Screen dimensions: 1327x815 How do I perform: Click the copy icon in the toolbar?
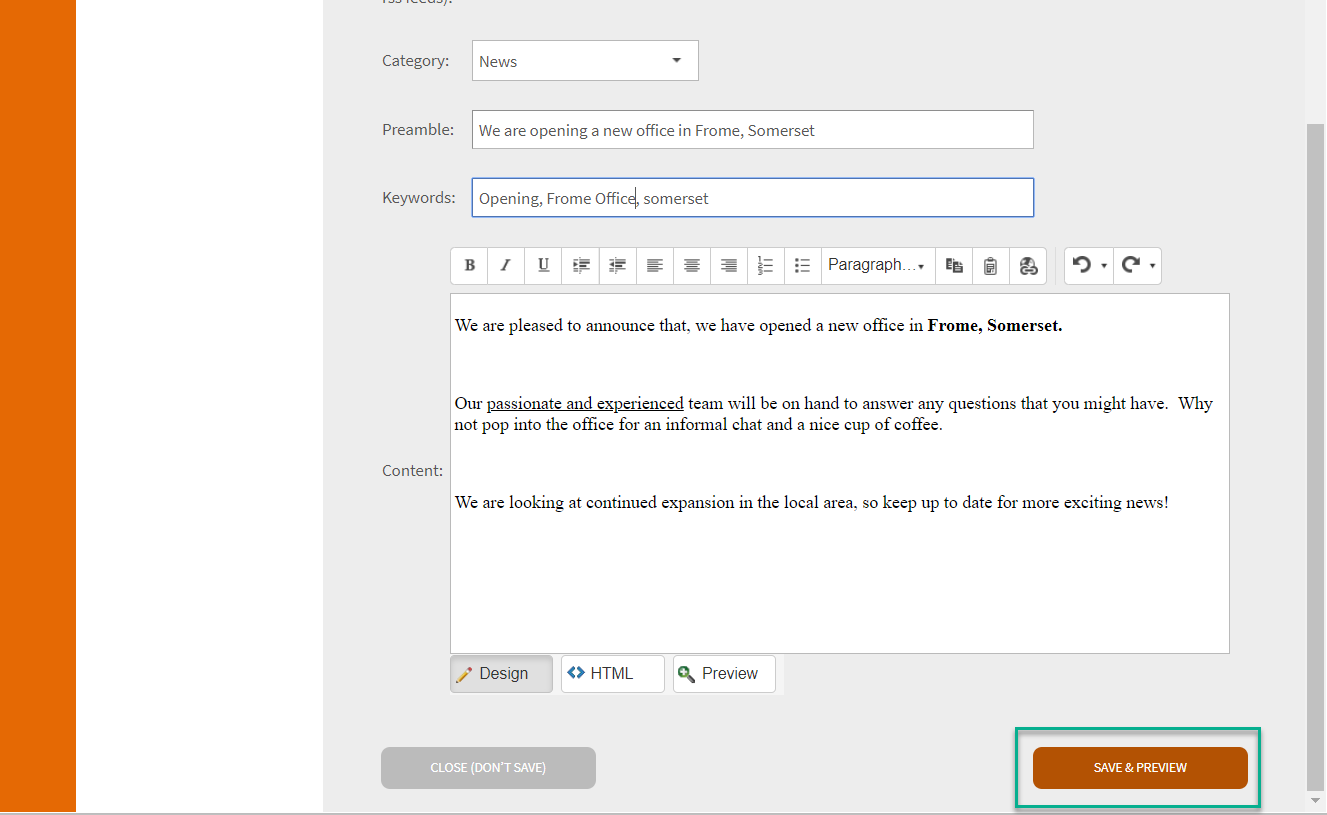tap(954, 266)
